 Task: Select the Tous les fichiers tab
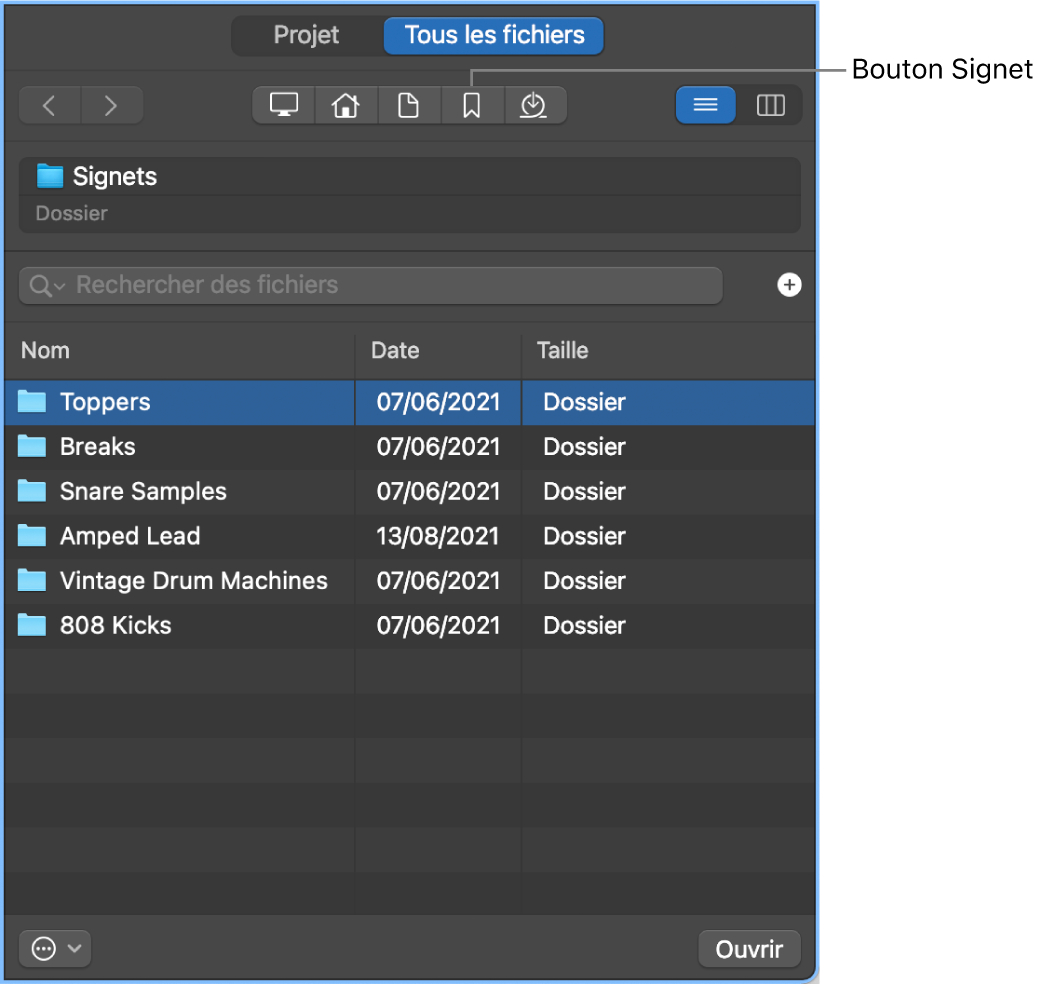(x=494, y=35)
